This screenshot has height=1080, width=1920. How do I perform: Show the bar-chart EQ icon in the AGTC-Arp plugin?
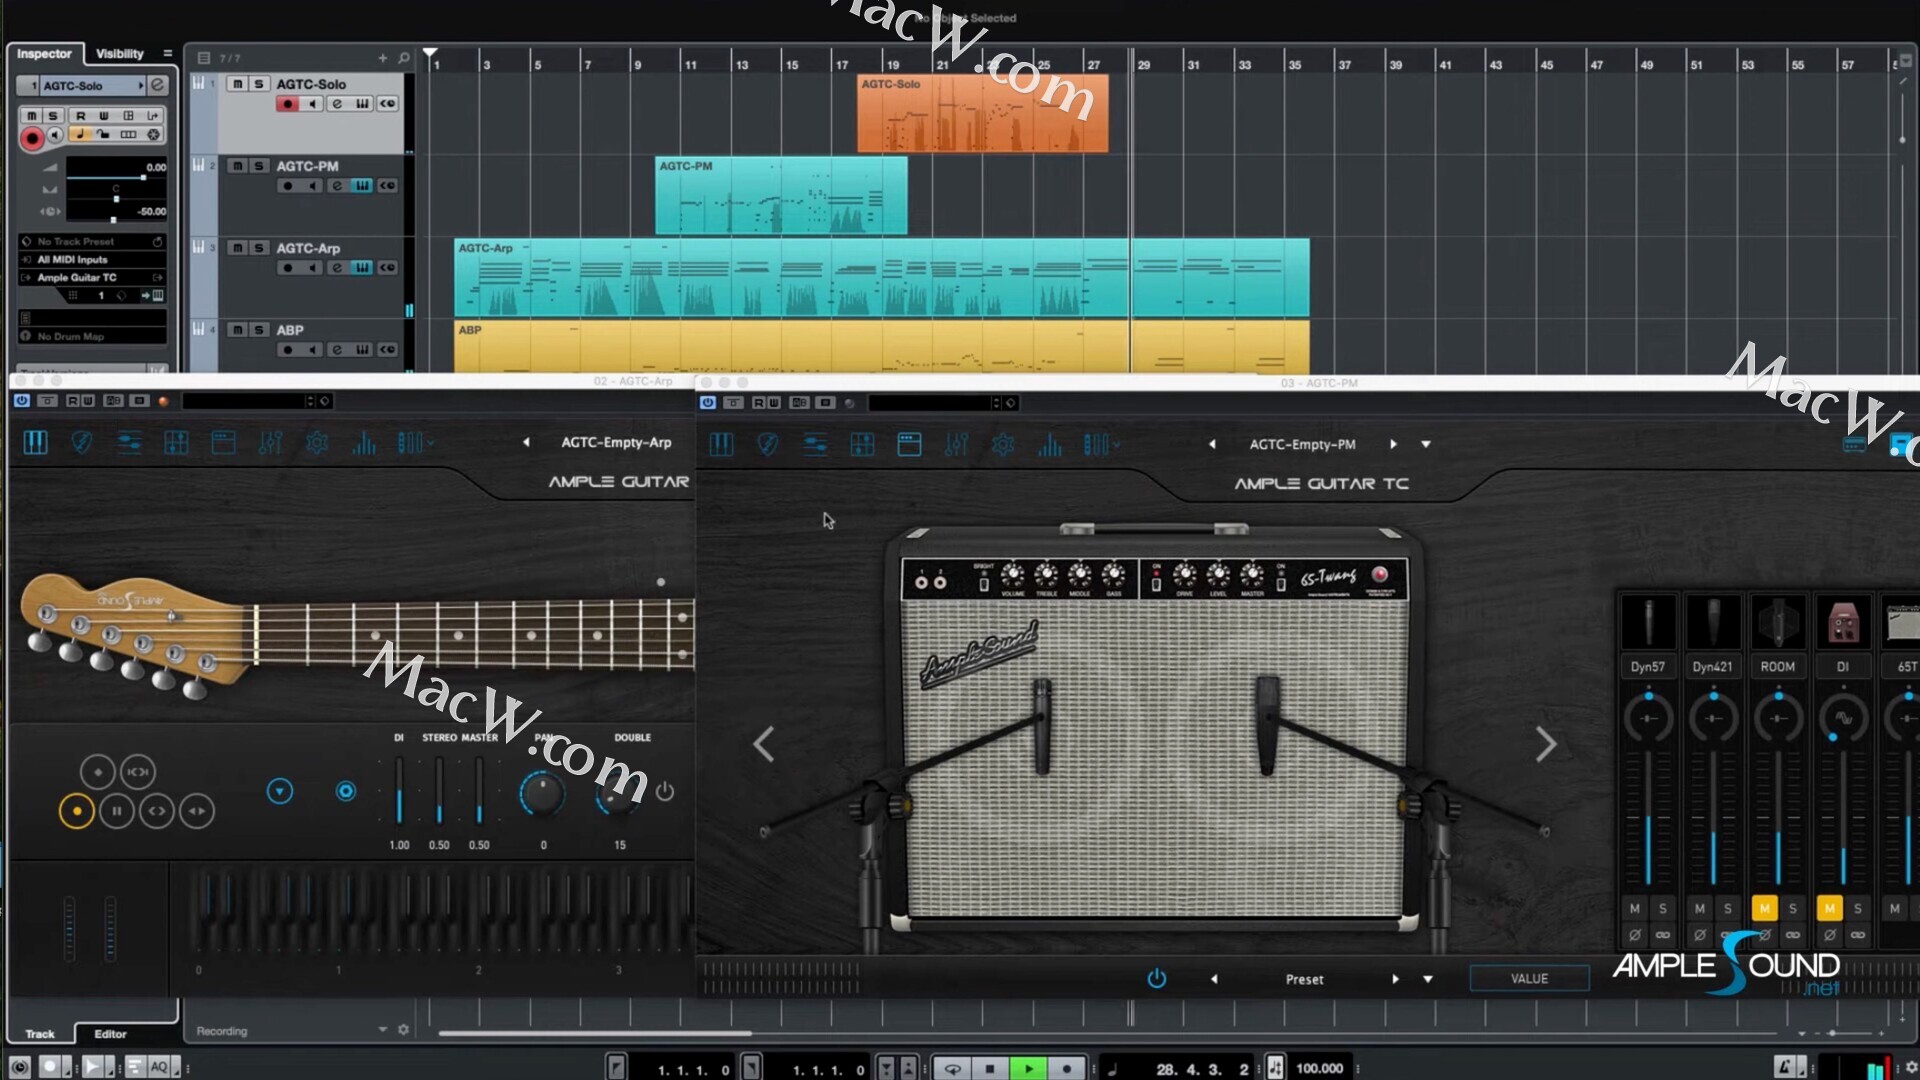(364, 442)
